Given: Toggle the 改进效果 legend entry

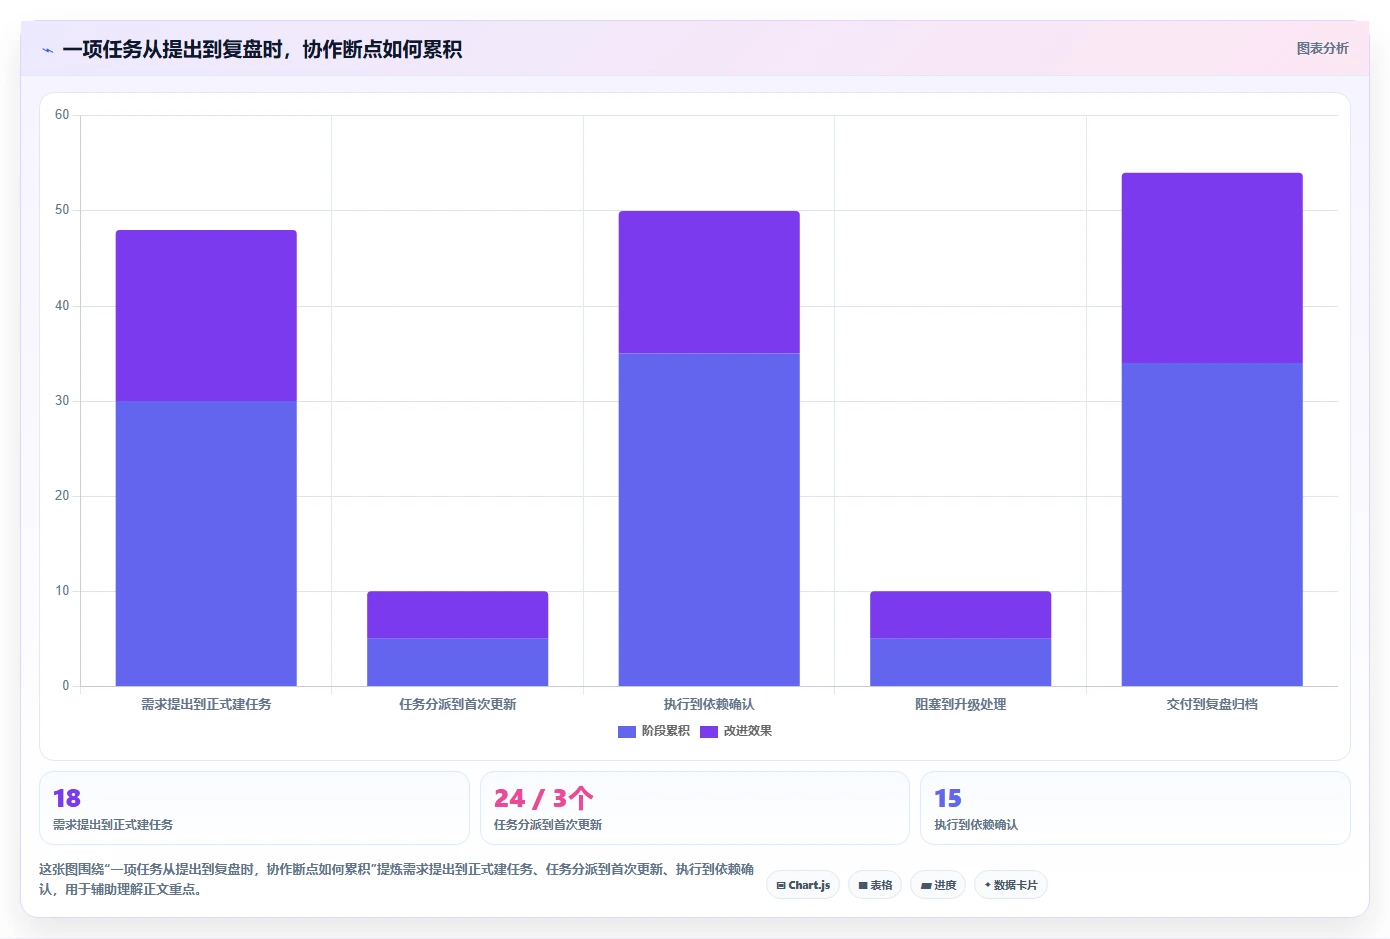Looking at the screenshot, I should (736, 731).
